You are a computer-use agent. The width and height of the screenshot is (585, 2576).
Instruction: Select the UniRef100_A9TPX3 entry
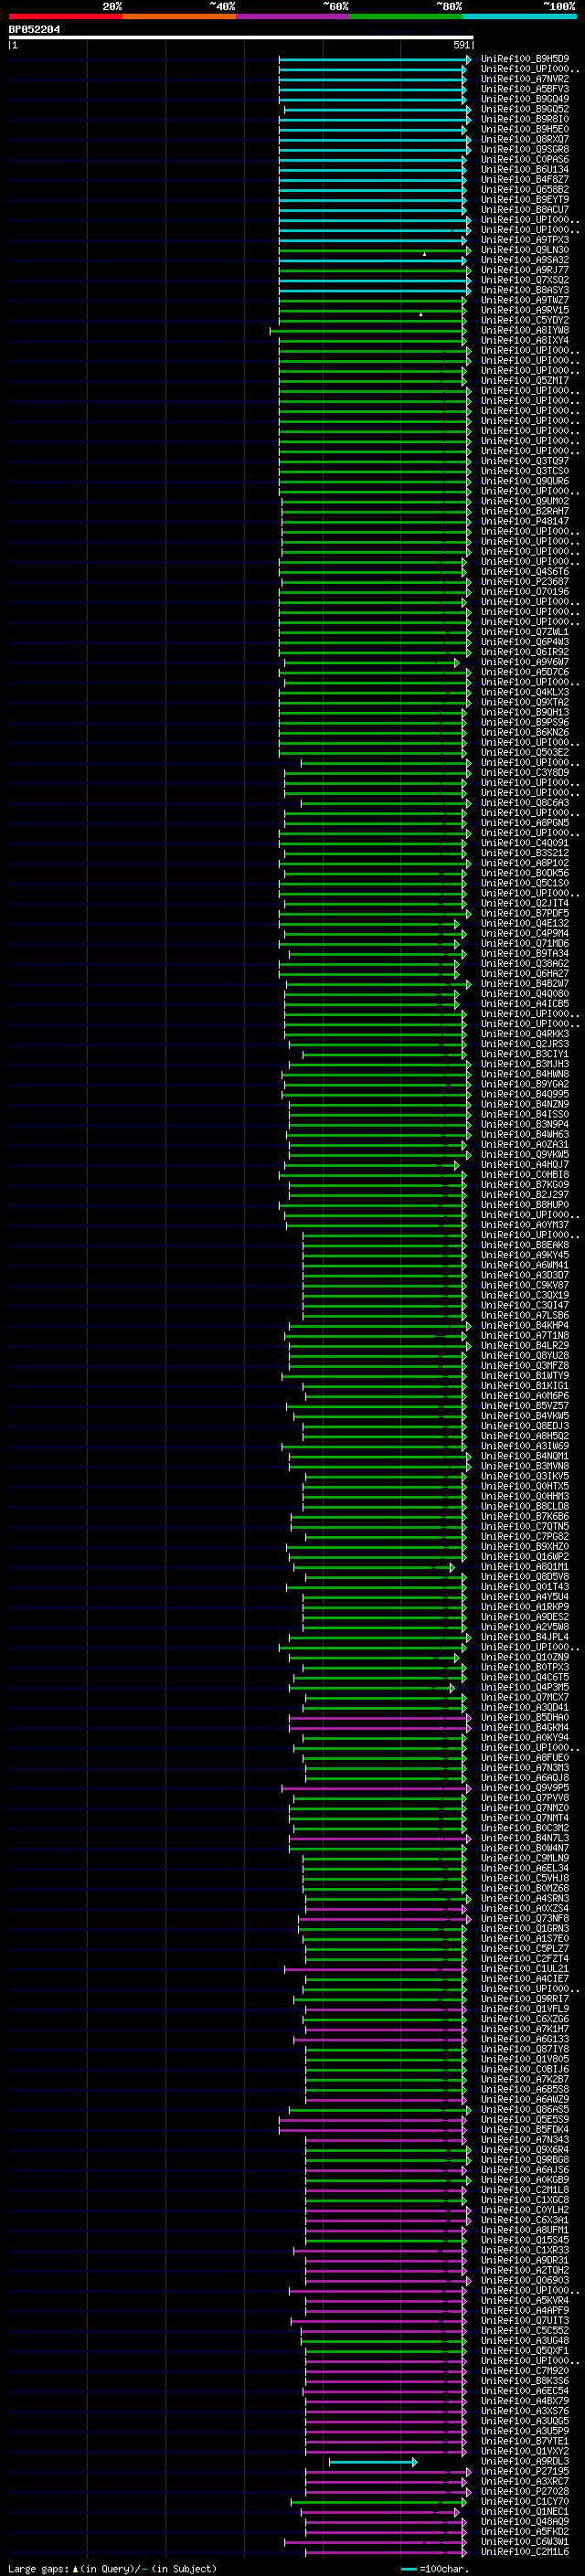click(x=525, y=240)
